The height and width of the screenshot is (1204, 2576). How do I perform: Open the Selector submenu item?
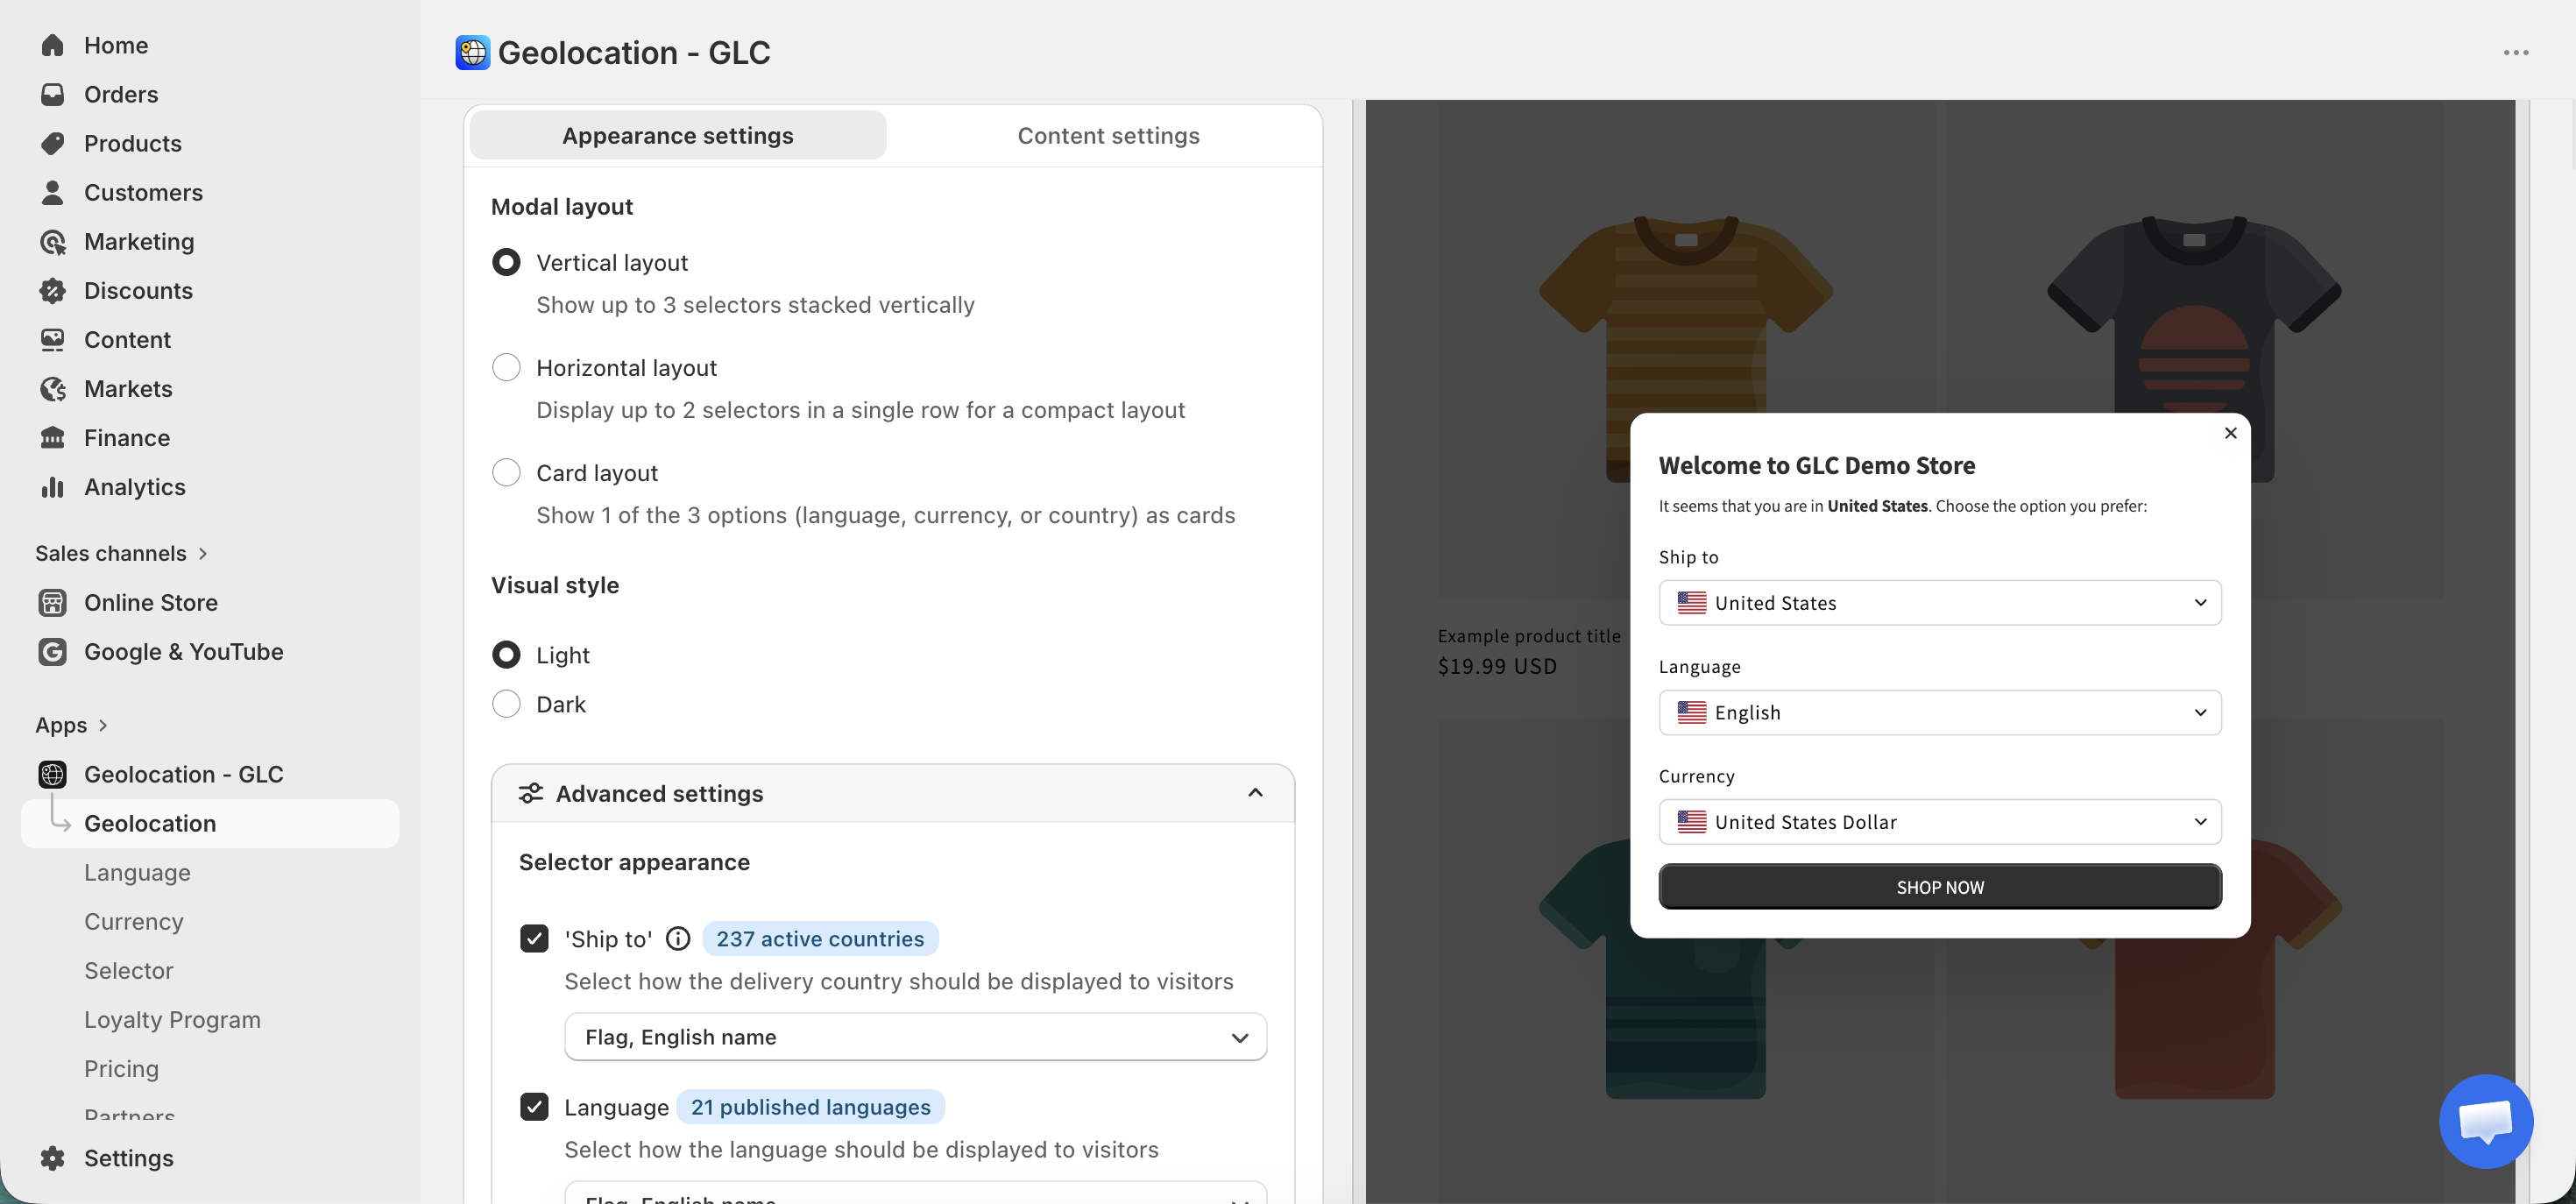[129, 970]
